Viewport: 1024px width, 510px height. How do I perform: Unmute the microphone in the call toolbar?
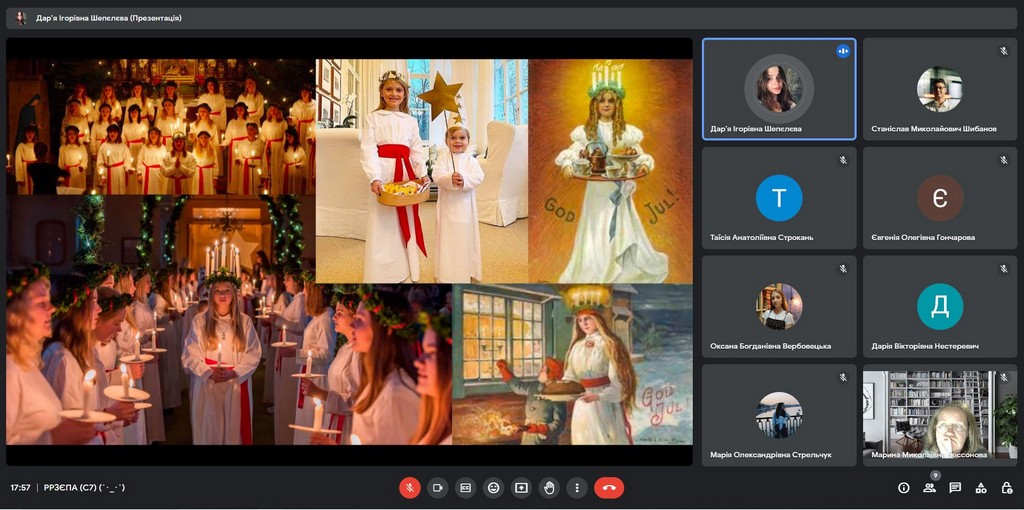(x=410, y=488)
